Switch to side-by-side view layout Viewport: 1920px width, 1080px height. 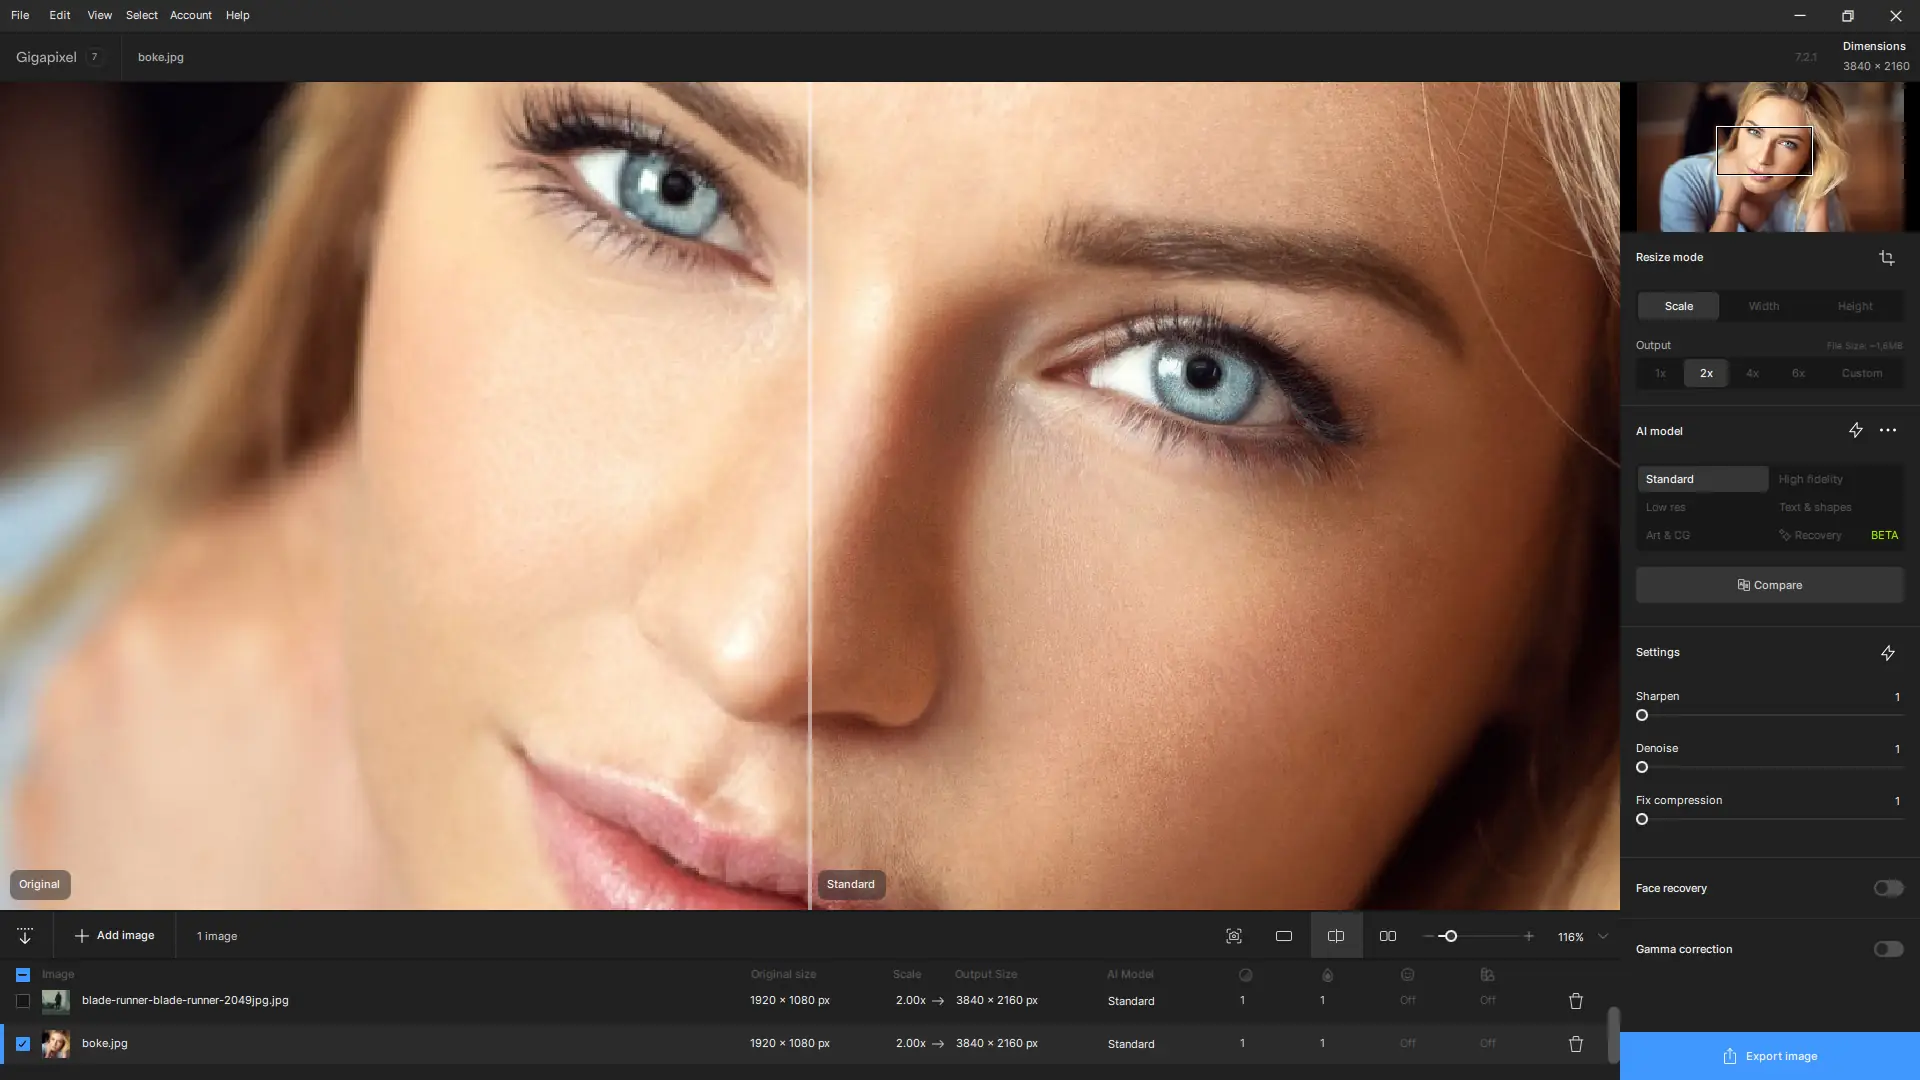1387,937
